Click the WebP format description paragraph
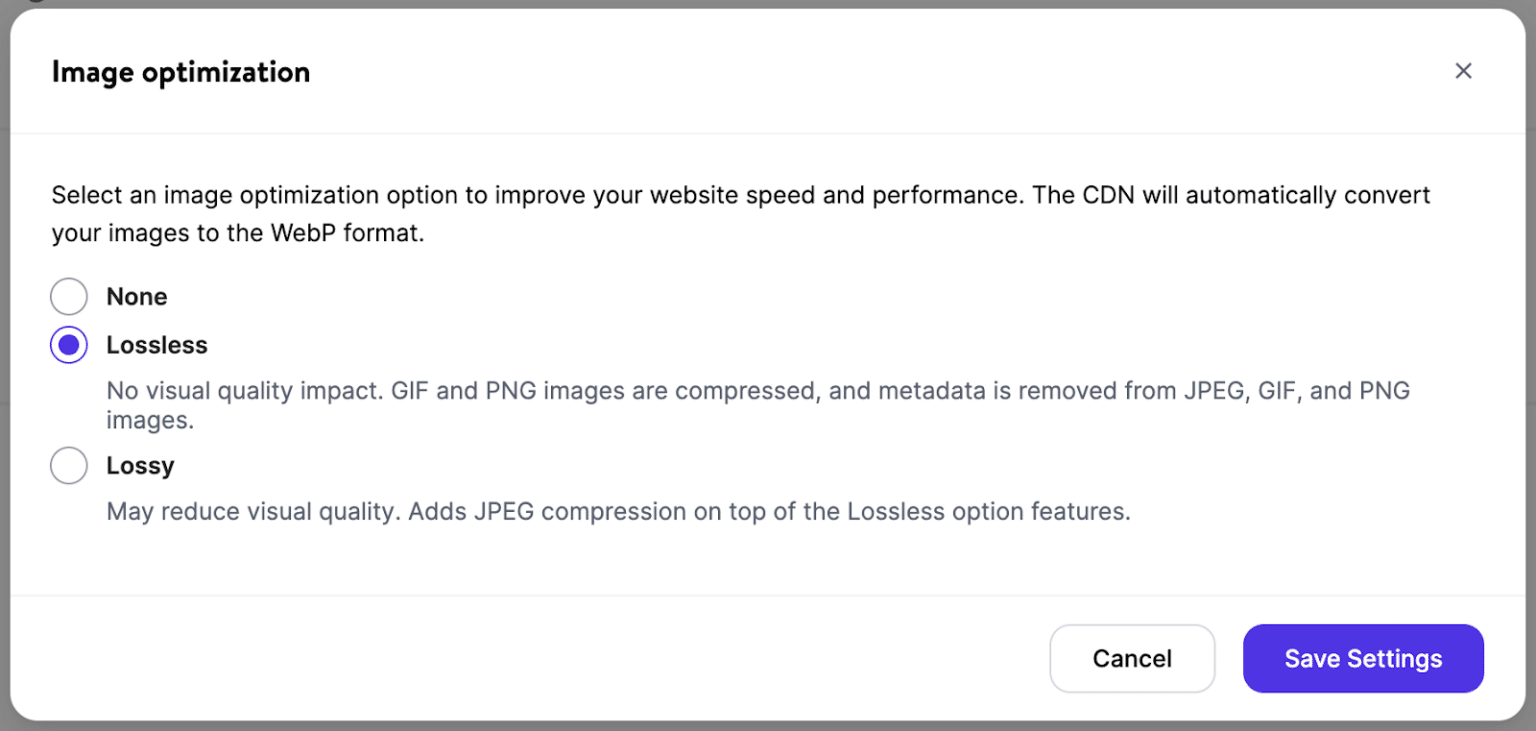The image size is (1536, 731). click(x=740, y=213)
